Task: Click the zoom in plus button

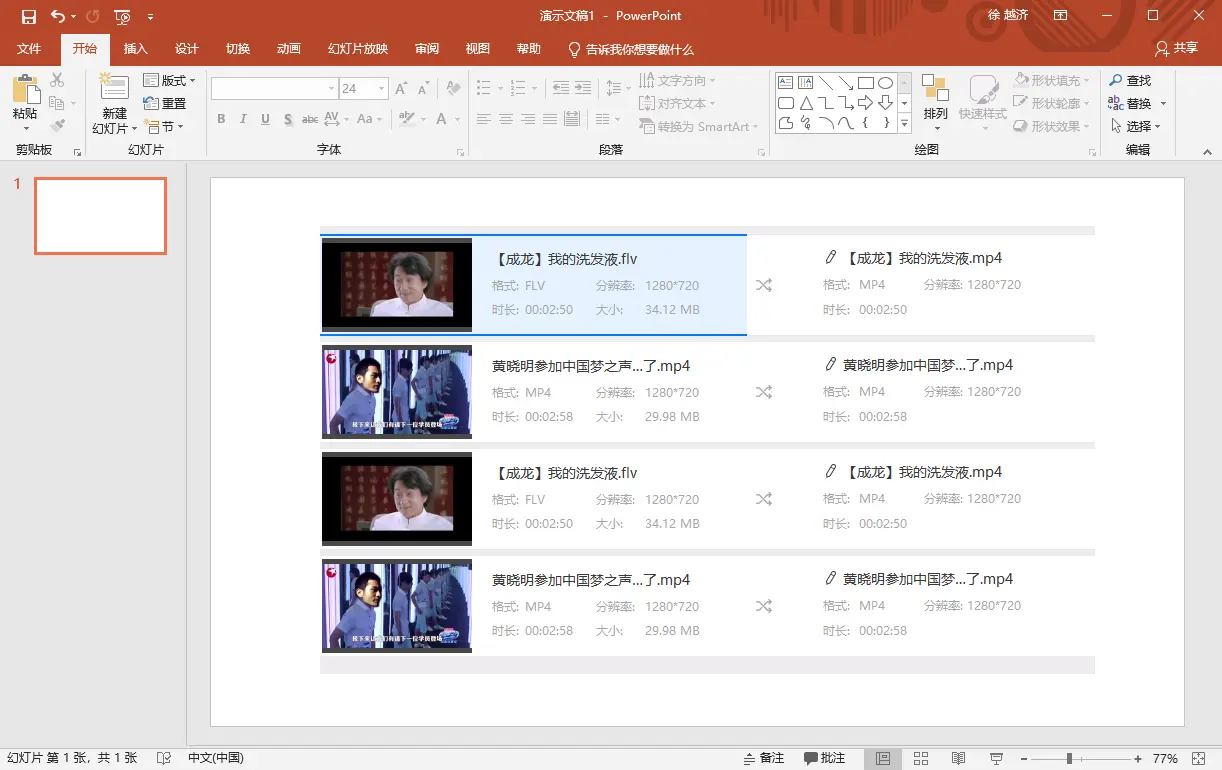Action: [x=1138, y=759]
